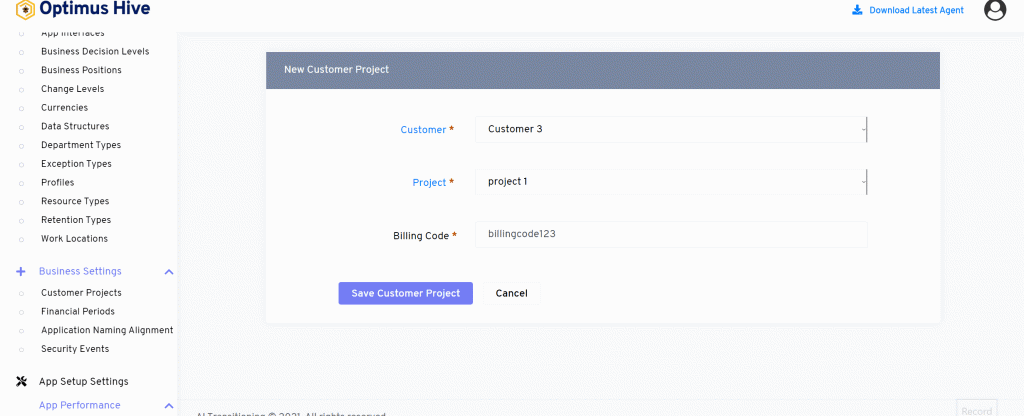Open Financial Periods menu item
The width and height of the screenshot is (1024, 416).
78,312
